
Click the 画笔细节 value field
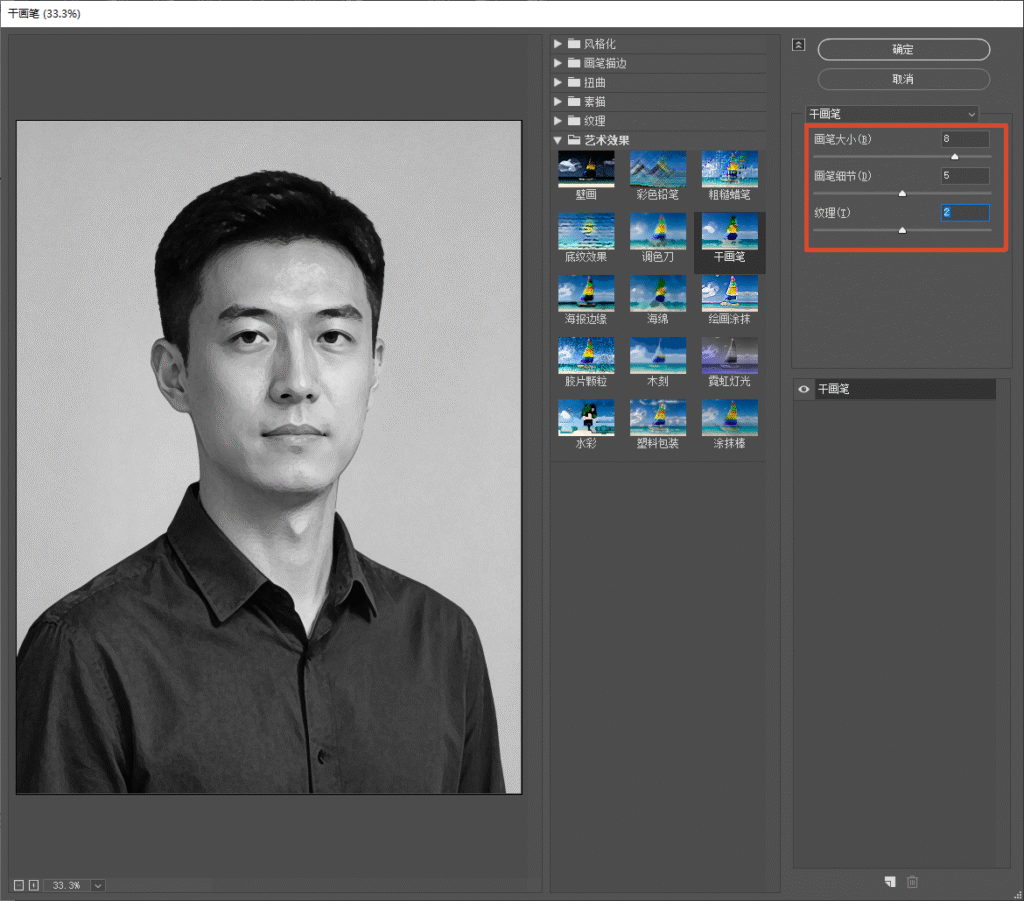pyautogui.click(x=965, y=176)
